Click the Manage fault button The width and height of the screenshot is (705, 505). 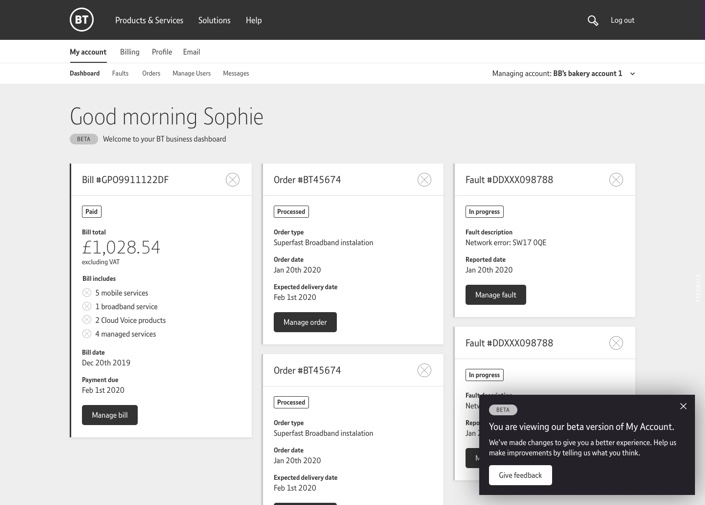495,295
